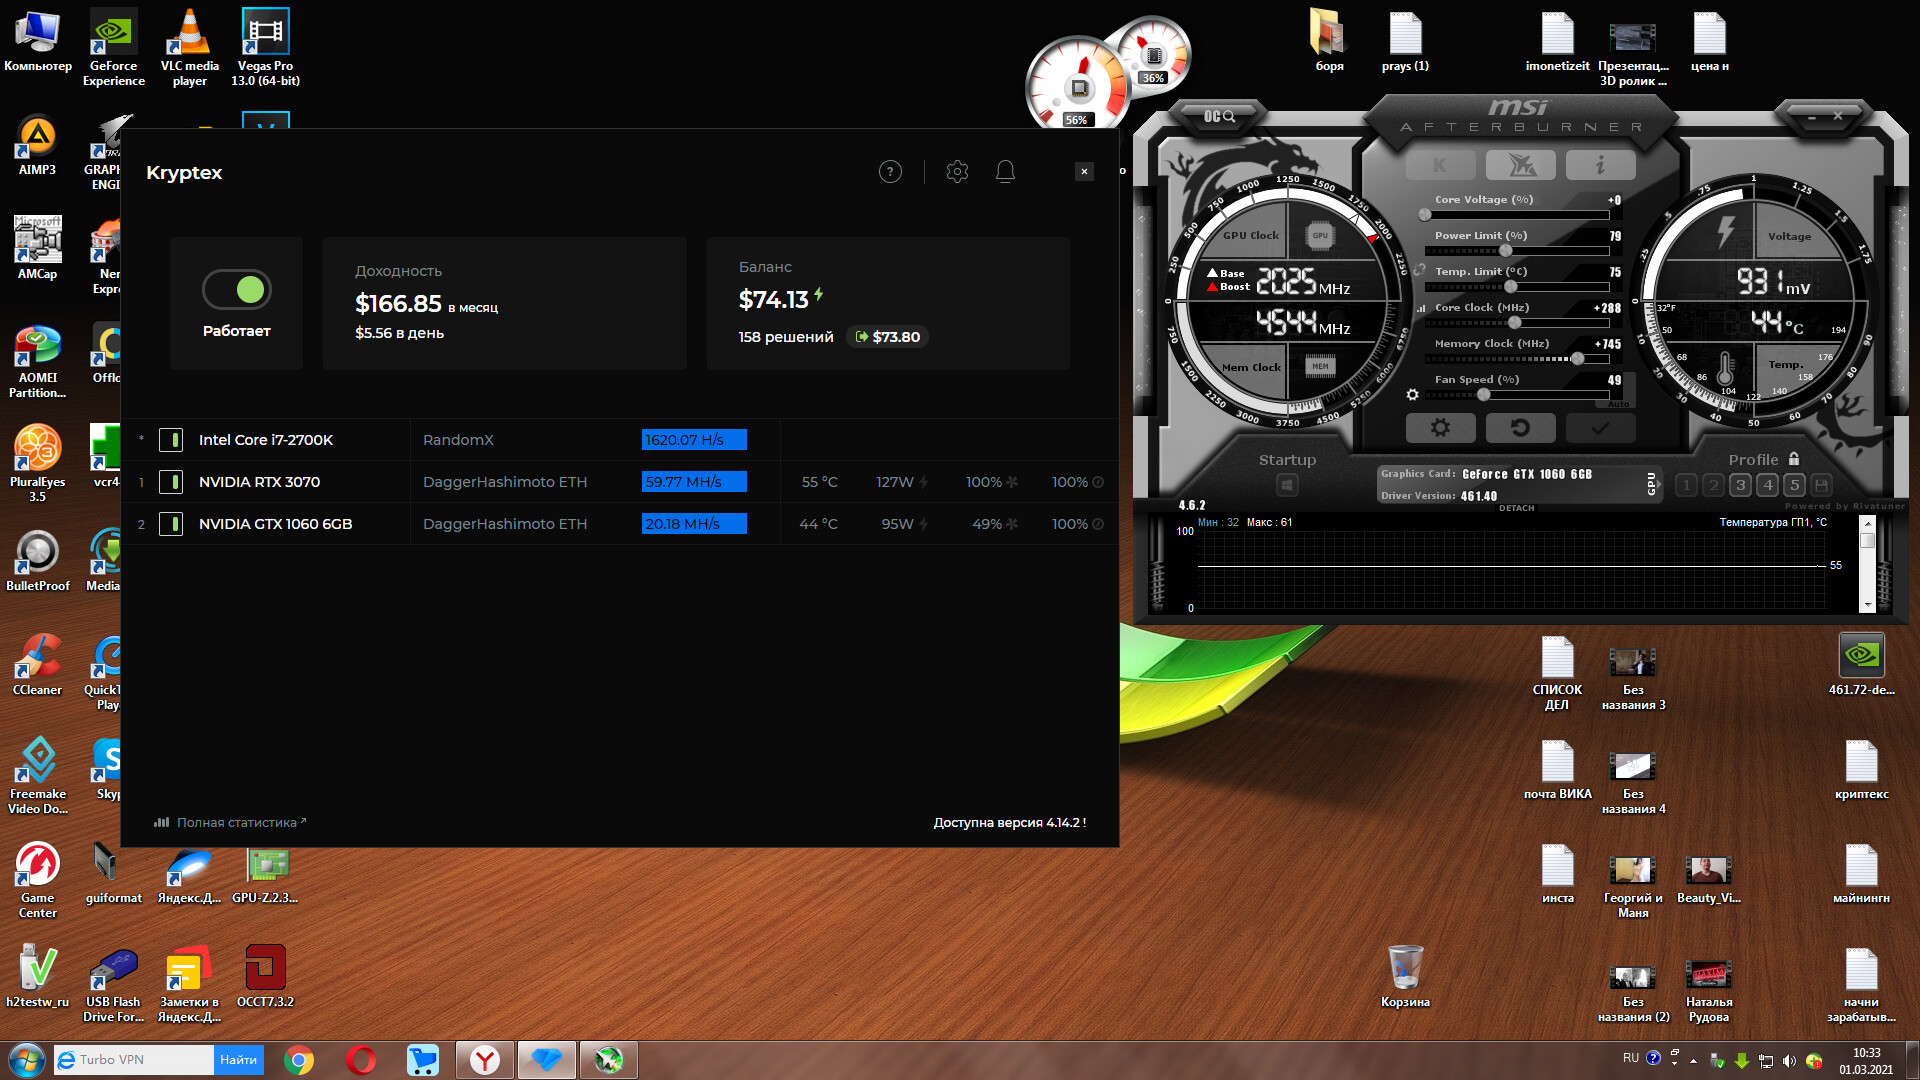The image size is (1920, 1080).
Task: Toggle the Kryptex mining switch labeled Работает
Action: click(x=237, y=290)
